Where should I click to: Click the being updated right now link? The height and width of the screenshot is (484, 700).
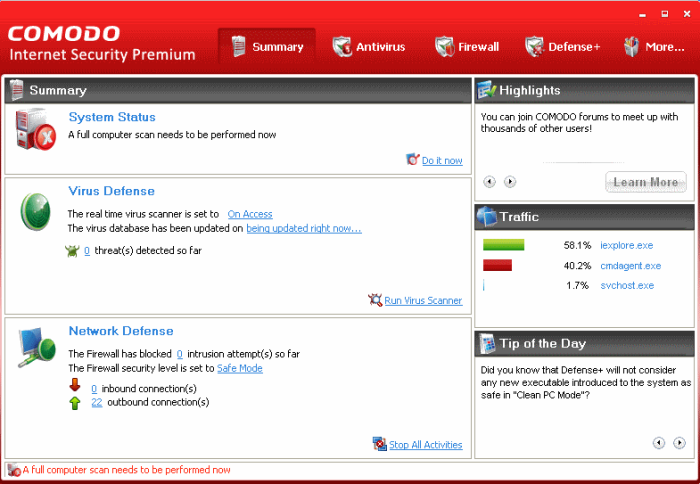[304, 228]
